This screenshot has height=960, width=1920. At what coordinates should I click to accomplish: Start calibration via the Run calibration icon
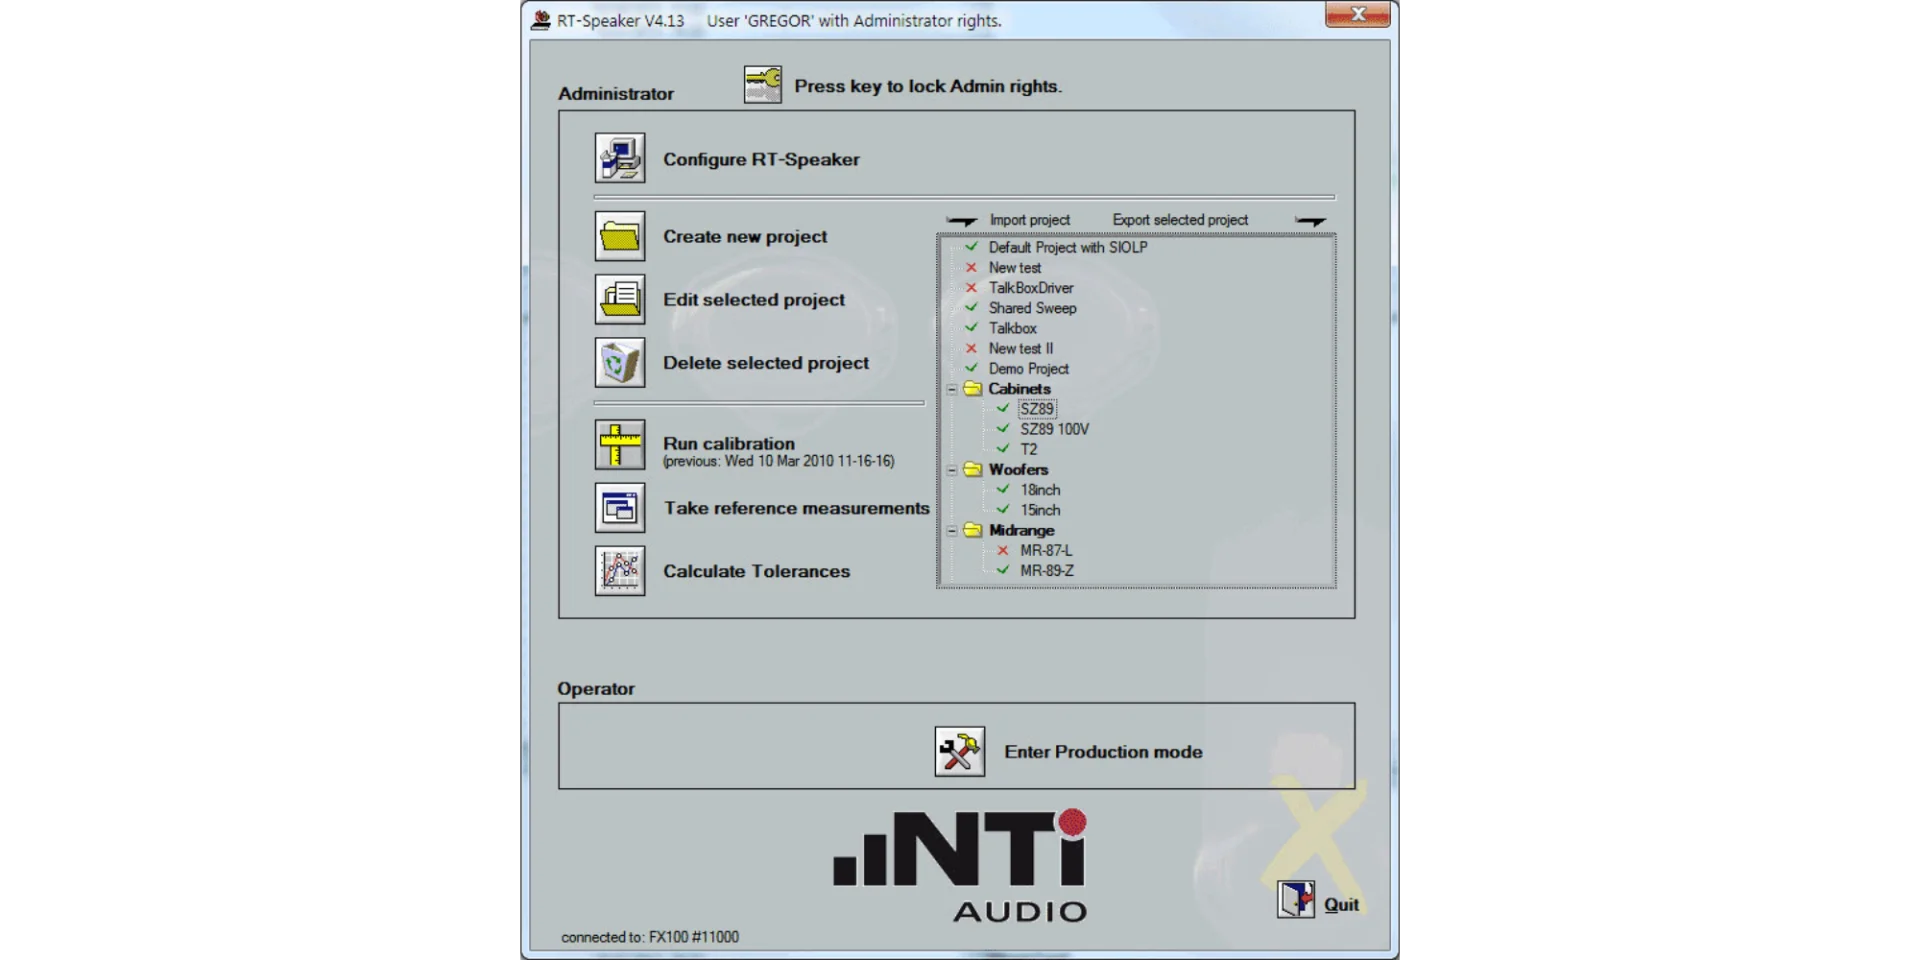pyautogui.click(x=619, y=445)
